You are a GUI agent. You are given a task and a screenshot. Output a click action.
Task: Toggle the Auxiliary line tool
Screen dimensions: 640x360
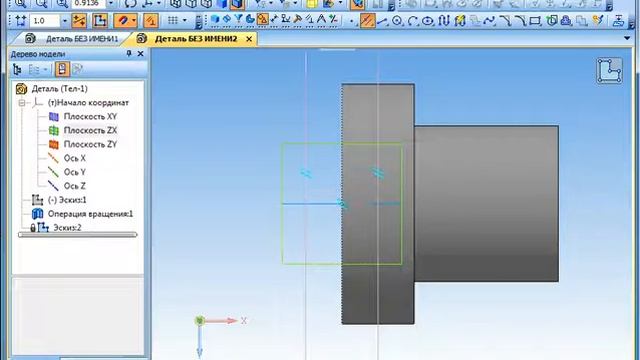tap(368, 20)
